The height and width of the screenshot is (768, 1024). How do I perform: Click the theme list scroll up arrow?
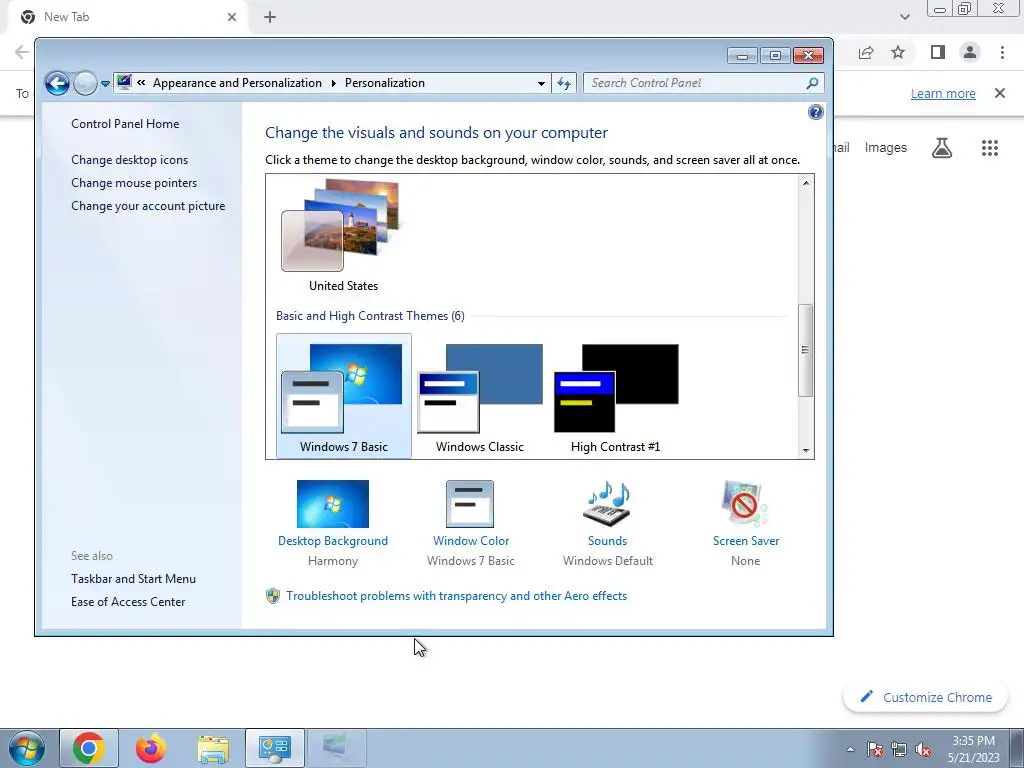pyautogui.click(x=806, y=183)
